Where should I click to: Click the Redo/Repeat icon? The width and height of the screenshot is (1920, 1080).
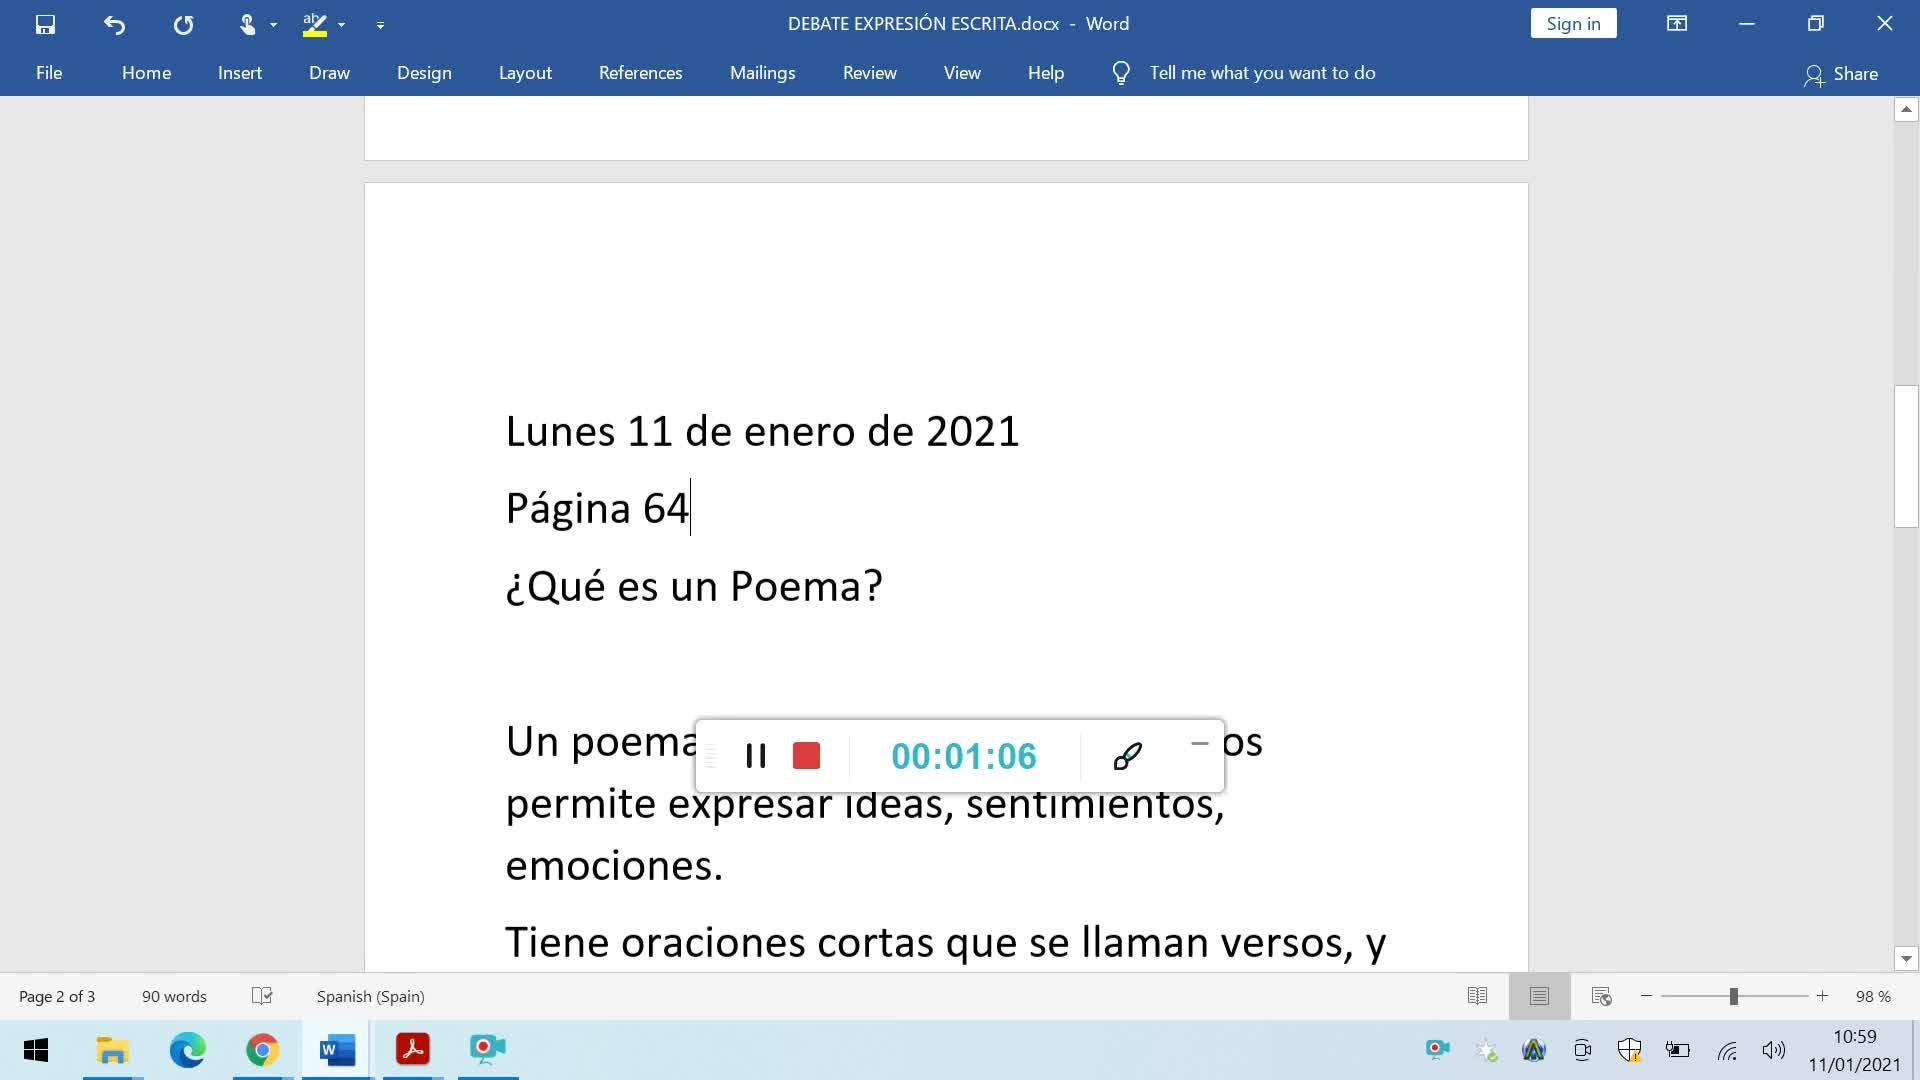click(x=183, y=24)
